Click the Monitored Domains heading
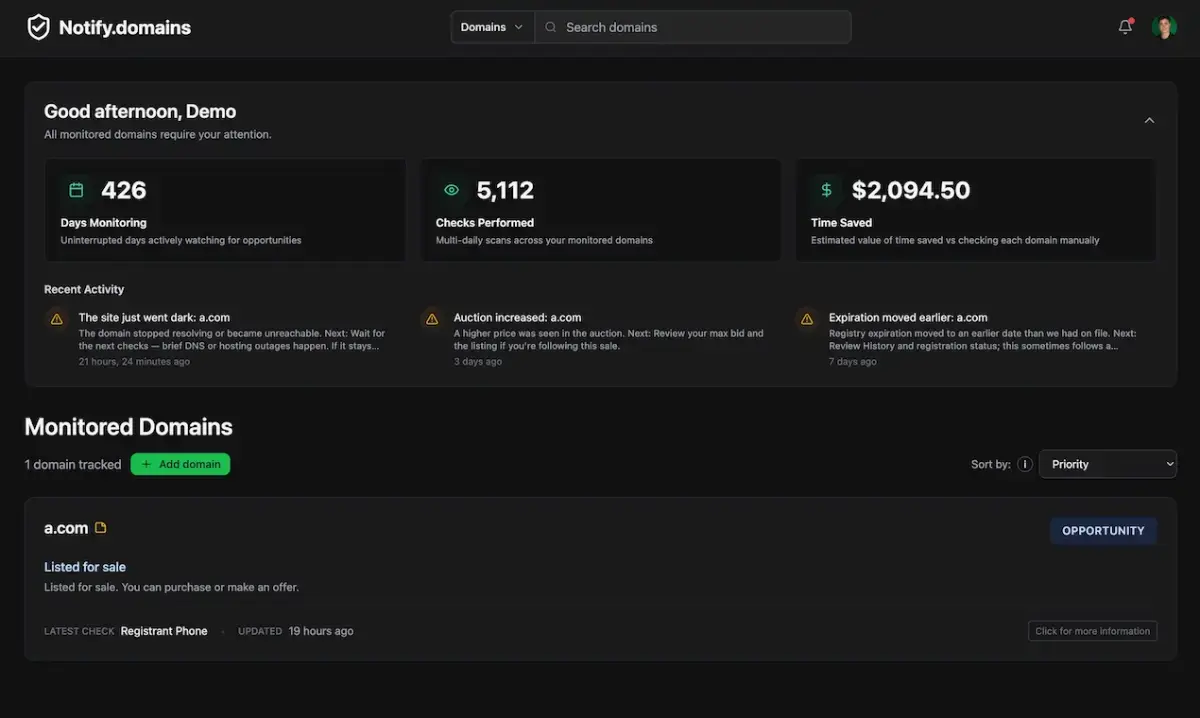The image size is (1200, 718). pos(128,427)
